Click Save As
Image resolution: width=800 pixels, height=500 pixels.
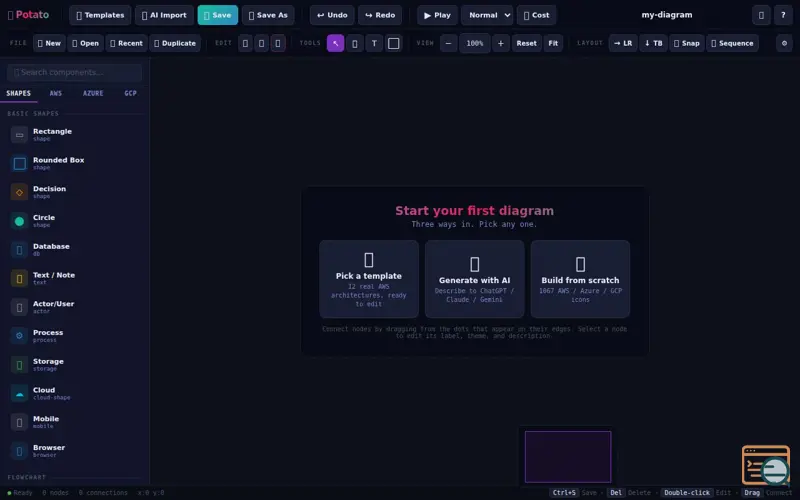[x=268, y=15]
